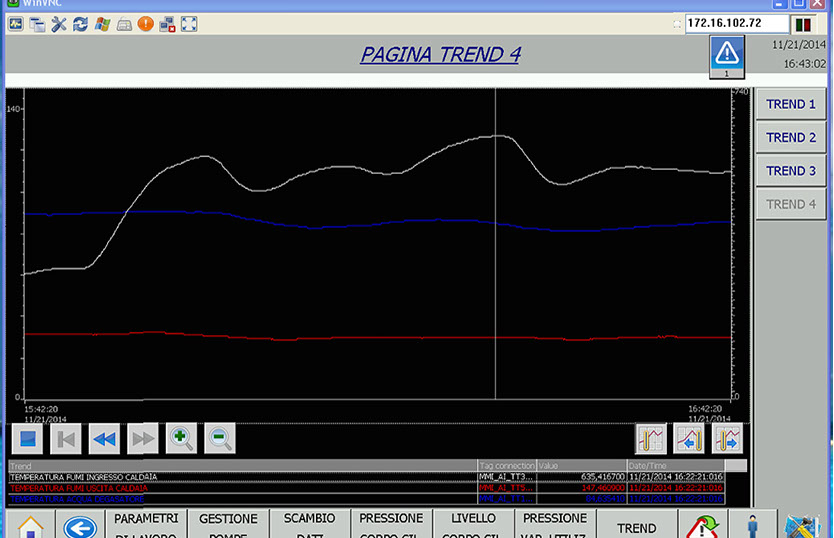
Task: Jump to trend start with skip-back button
Action: point(66,437)
